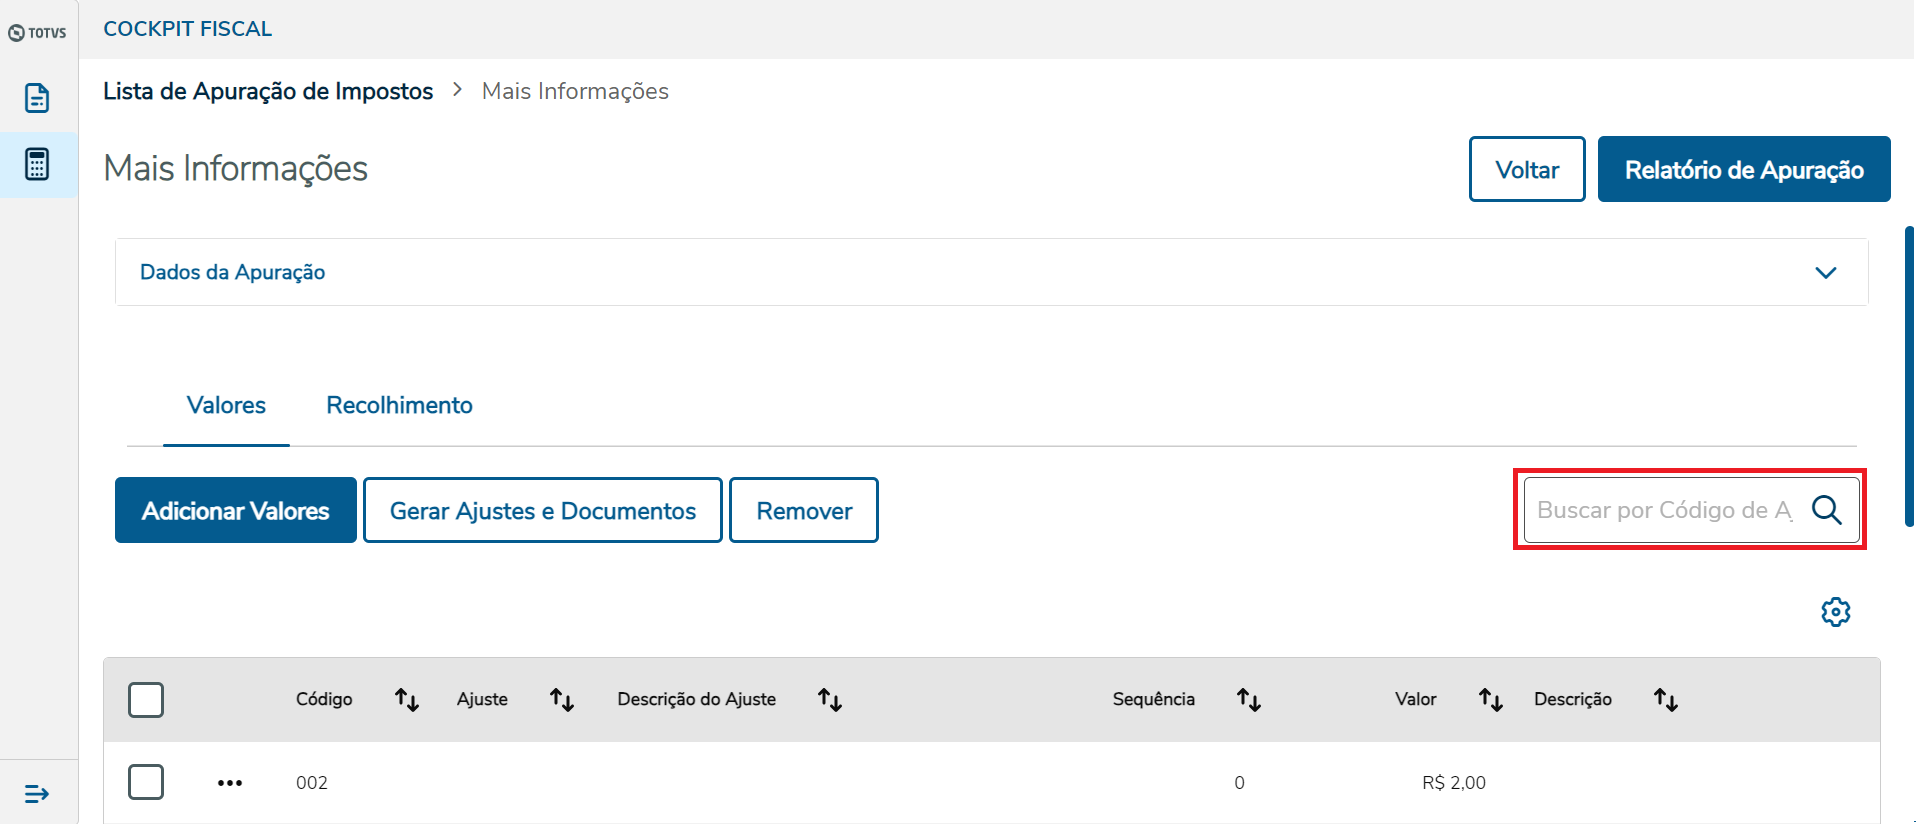Click the magnifier search icon
This screenshot has height=824, width=1923.
[x=1827, y=510]
